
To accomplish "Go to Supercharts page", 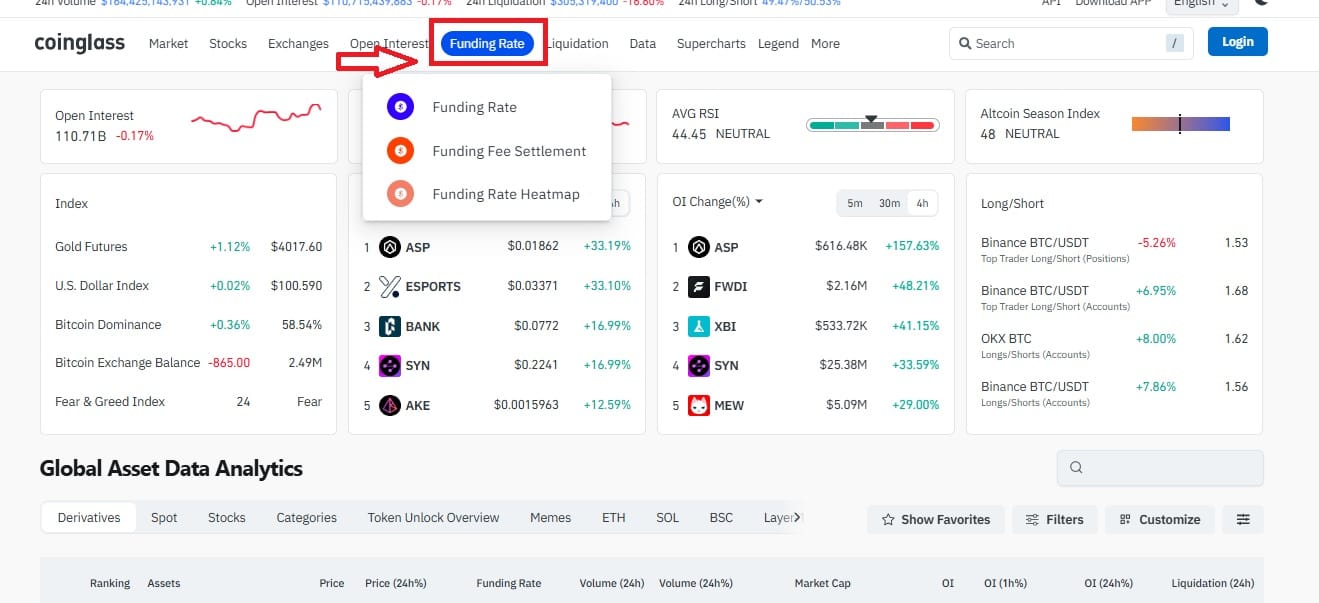I will tap(711, 43).
